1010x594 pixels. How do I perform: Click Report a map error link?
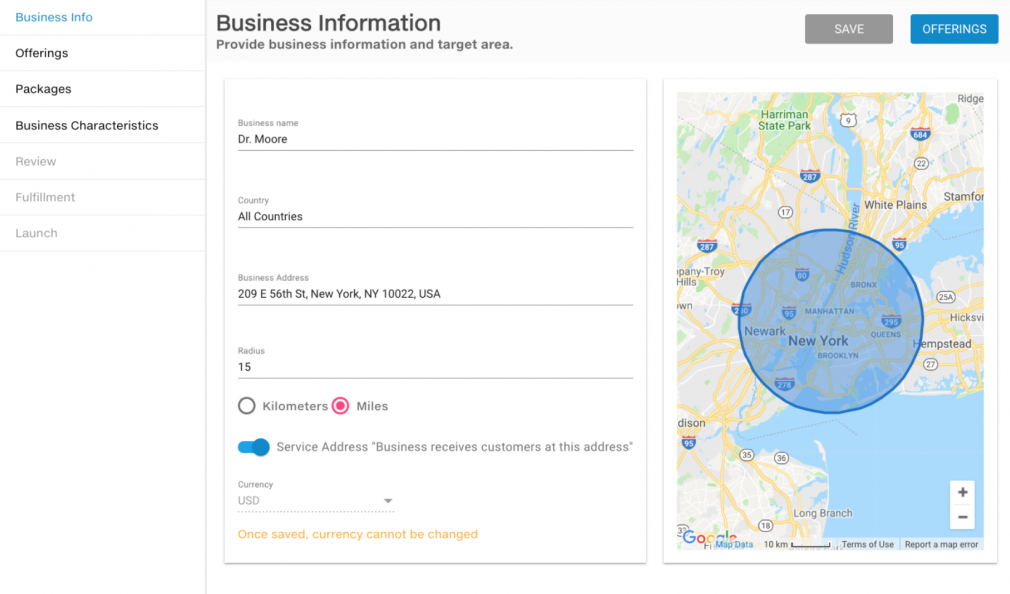[941, 544]
